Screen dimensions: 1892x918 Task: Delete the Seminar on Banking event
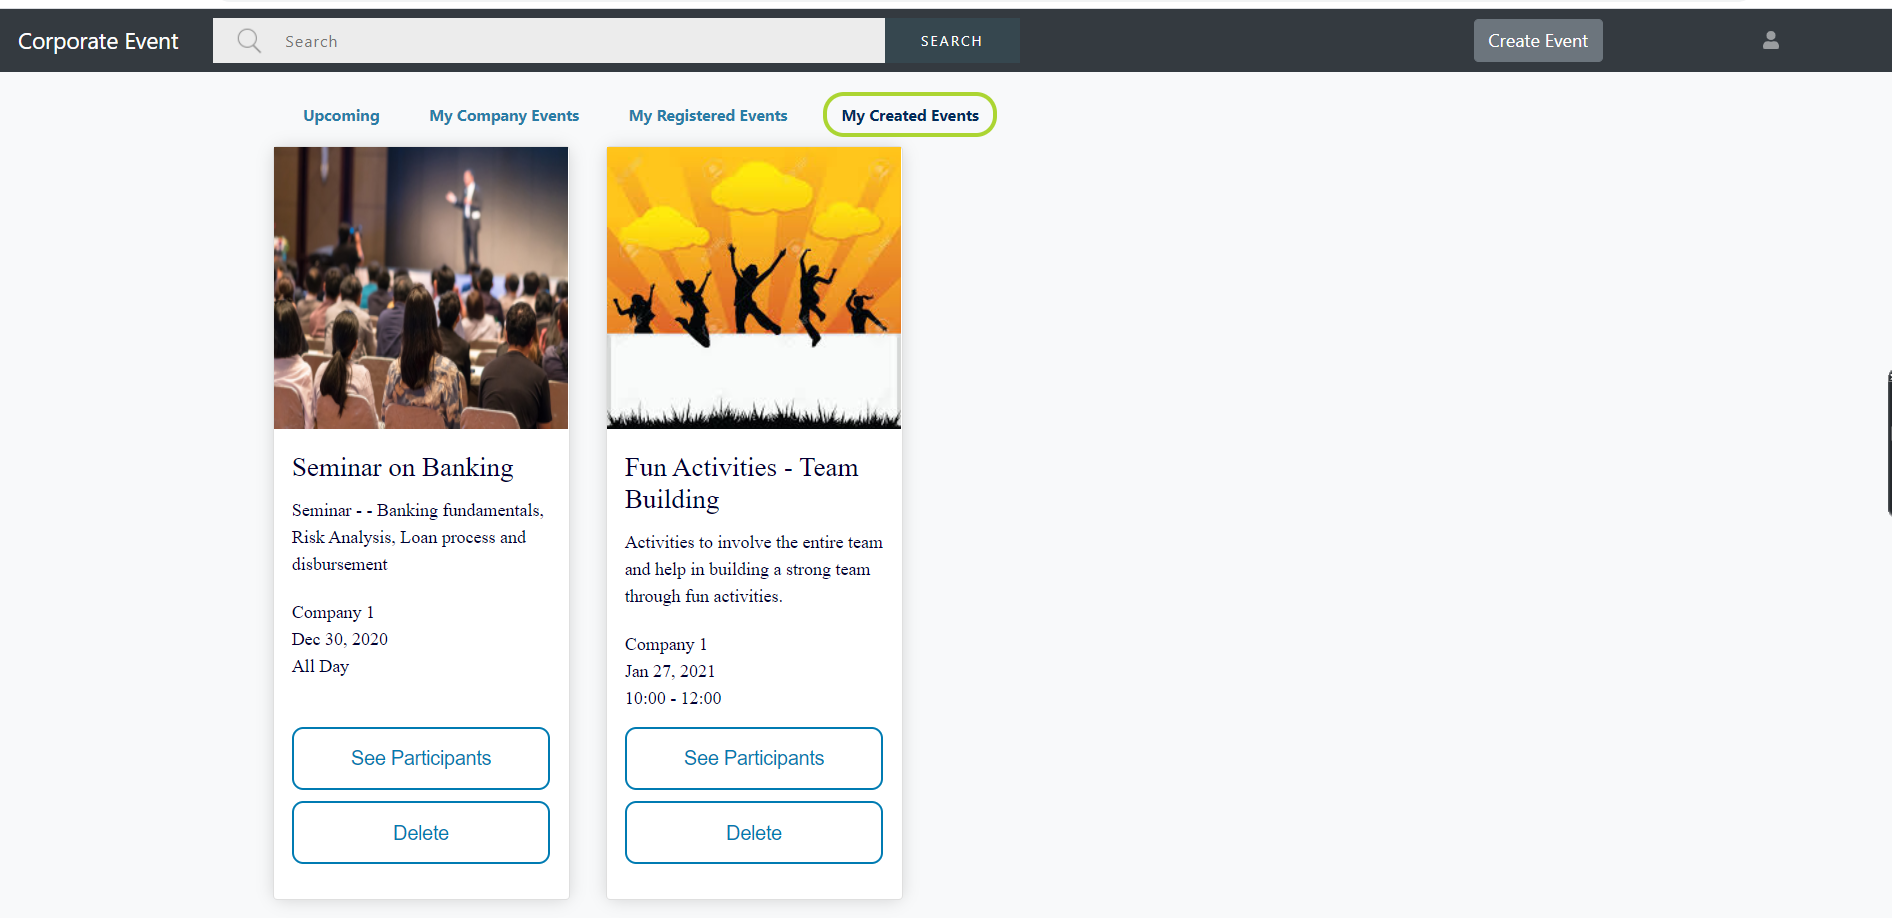tap(421, 833)
